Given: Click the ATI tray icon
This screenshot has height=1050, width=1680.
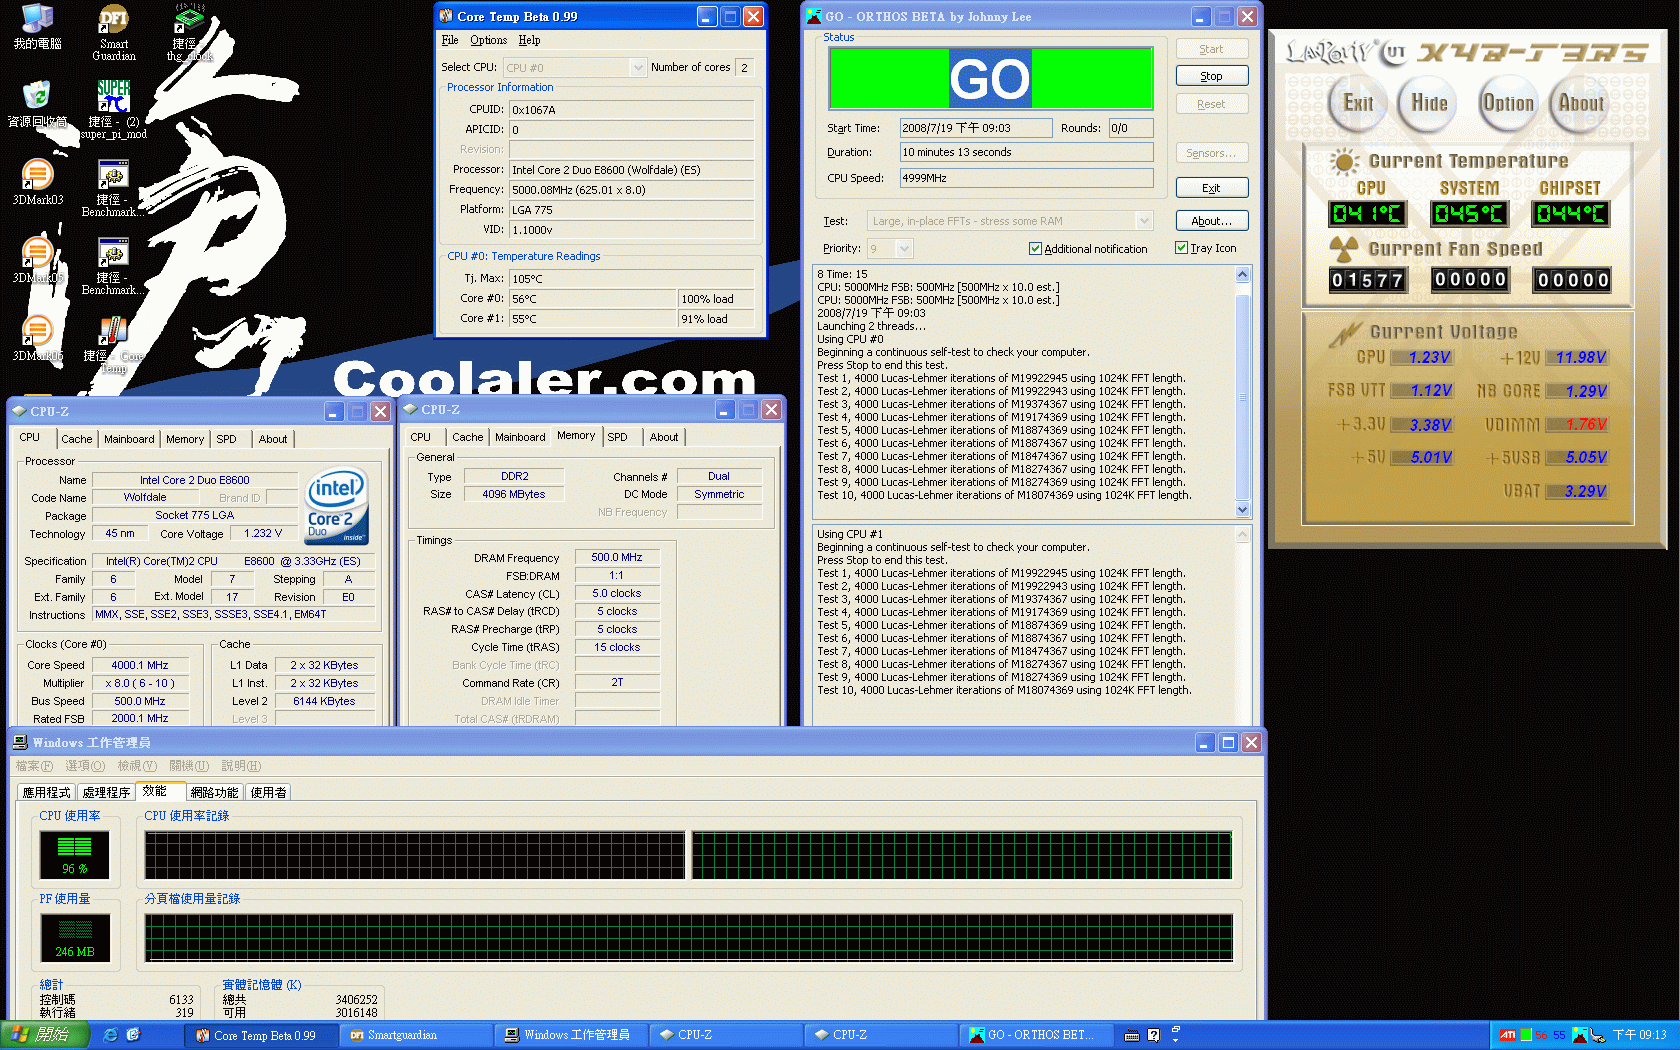Looking at the screenshot, I should pos(1507,1035).
